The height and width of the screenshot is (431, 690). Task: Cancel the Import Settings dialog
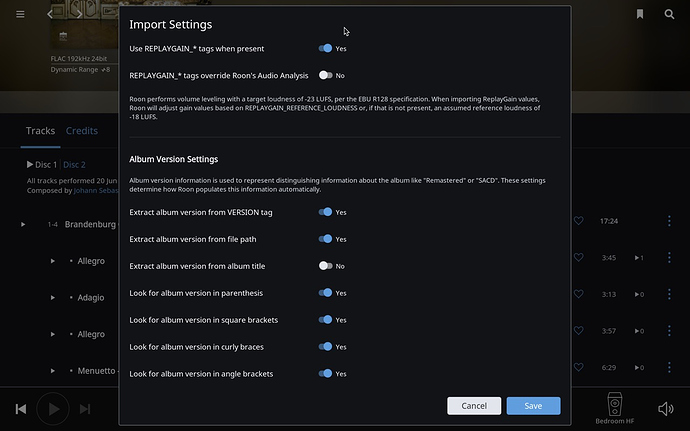474,406
